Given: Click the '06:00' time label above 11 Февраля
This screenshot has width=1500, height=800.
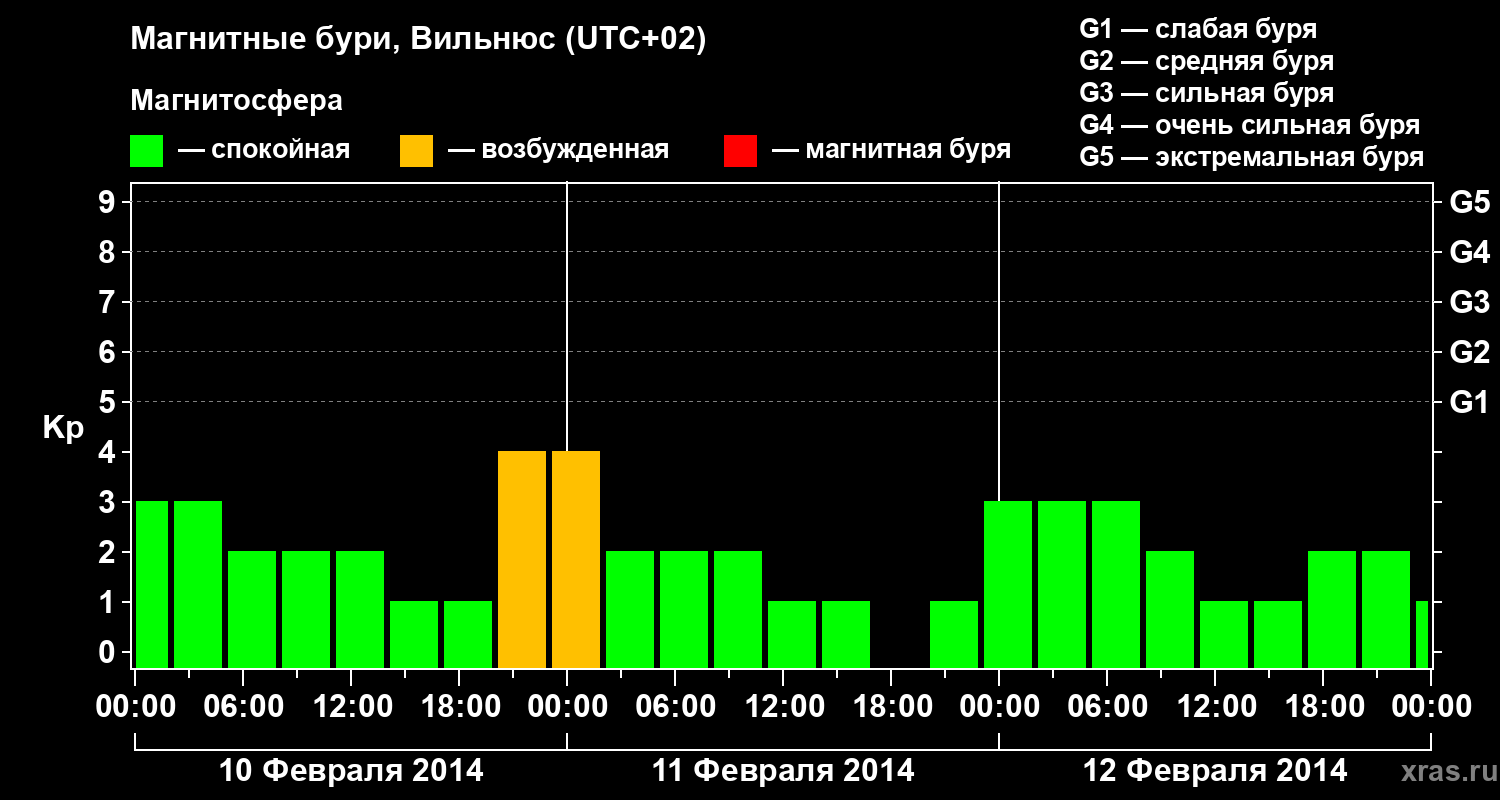Looking at the screenshot, I should [x=675, y=706].
